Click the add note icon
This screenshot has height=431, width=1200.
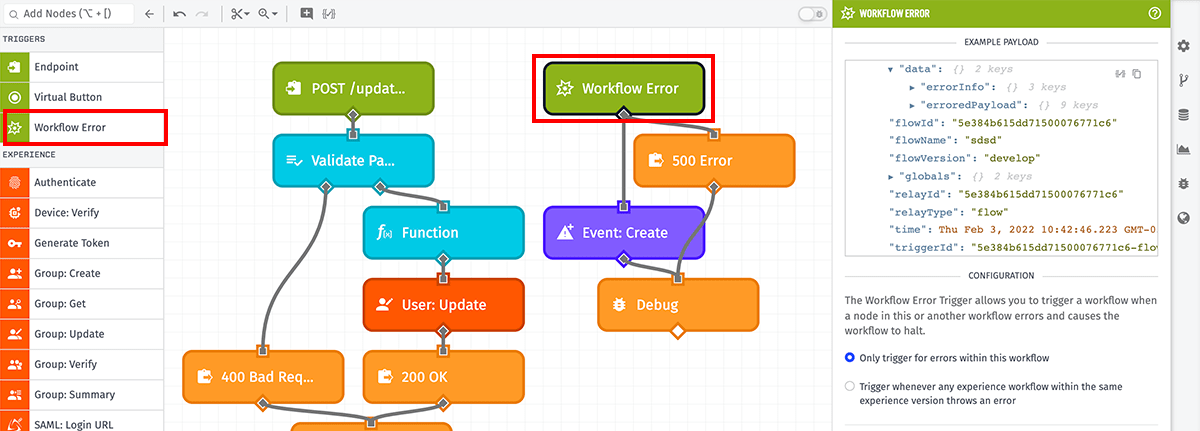pyautogui.click(x=306, y=14)
